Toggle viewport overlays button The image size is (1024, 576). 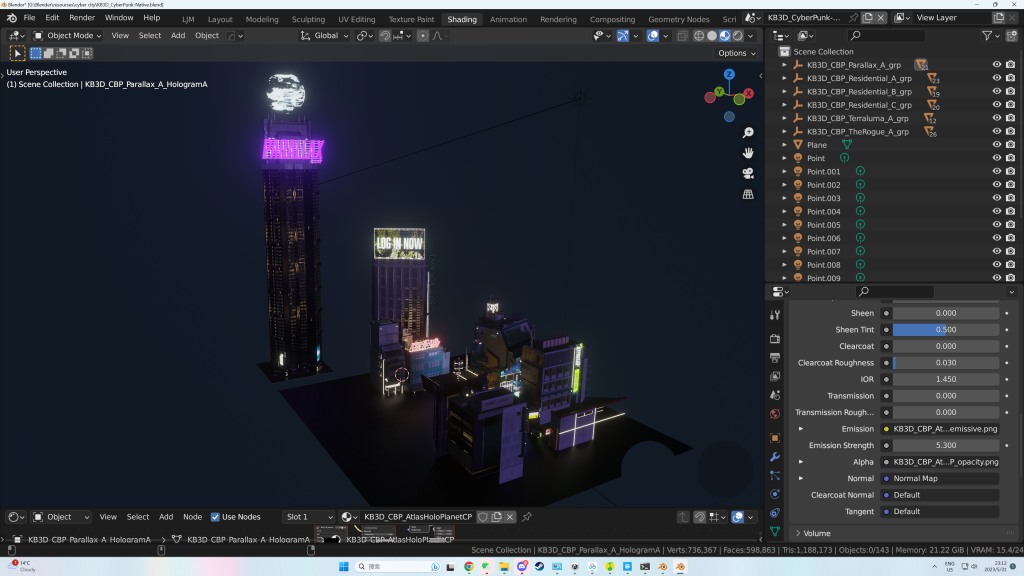(652, 36)
